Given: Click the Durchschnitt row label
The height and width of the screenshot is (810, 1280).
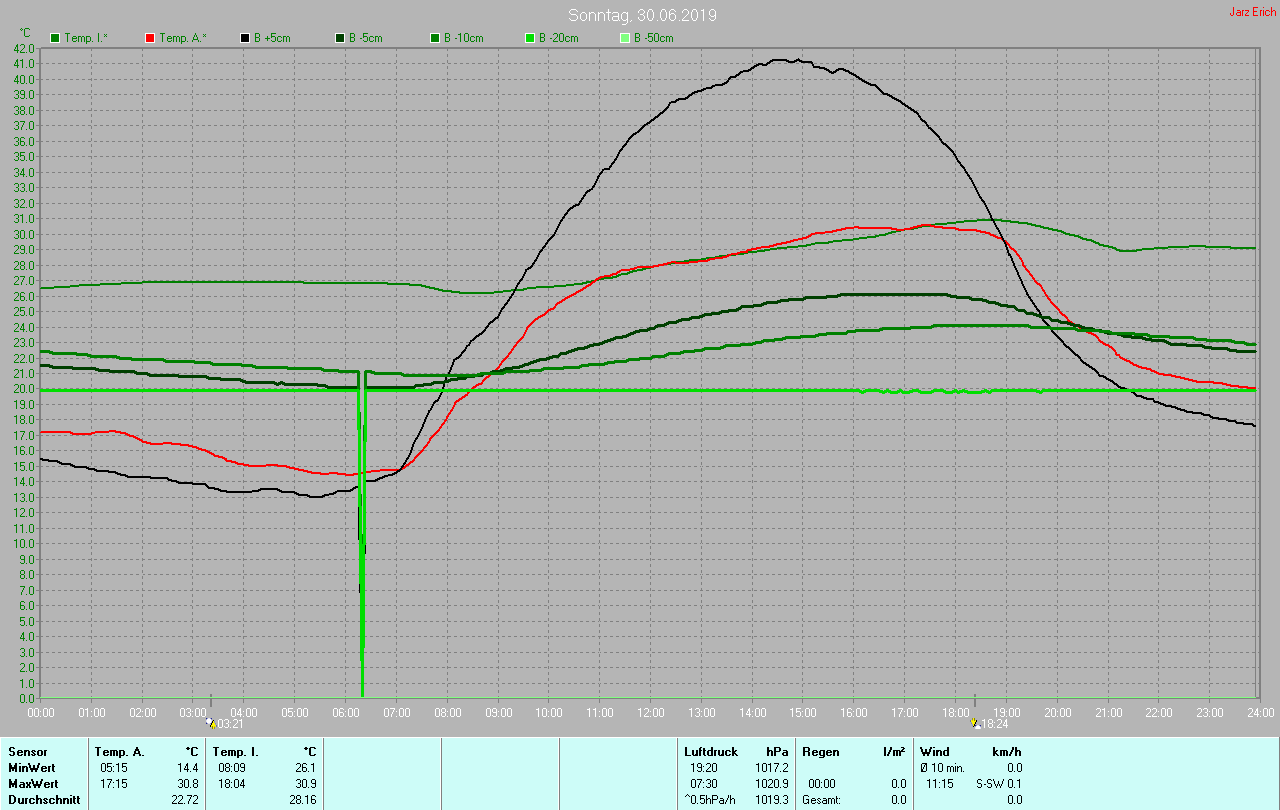Looking at the screenshot, I should (x=44, y=799).
